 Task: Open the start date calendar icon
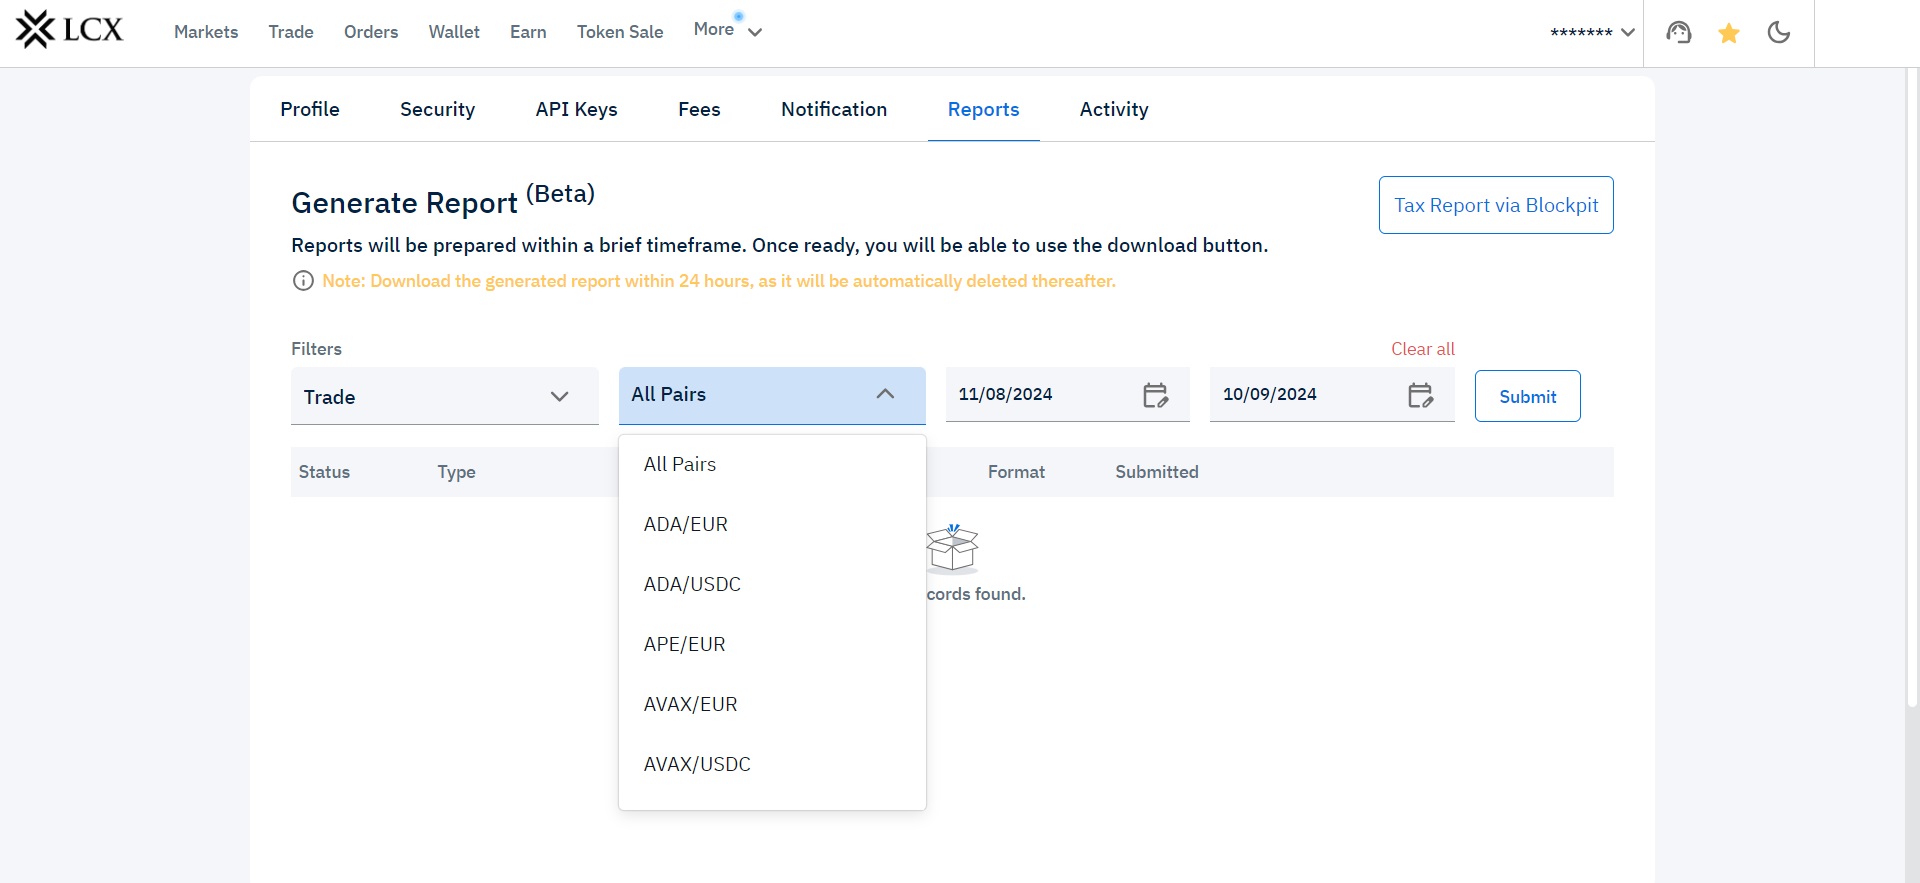(x=1155, y=396)
